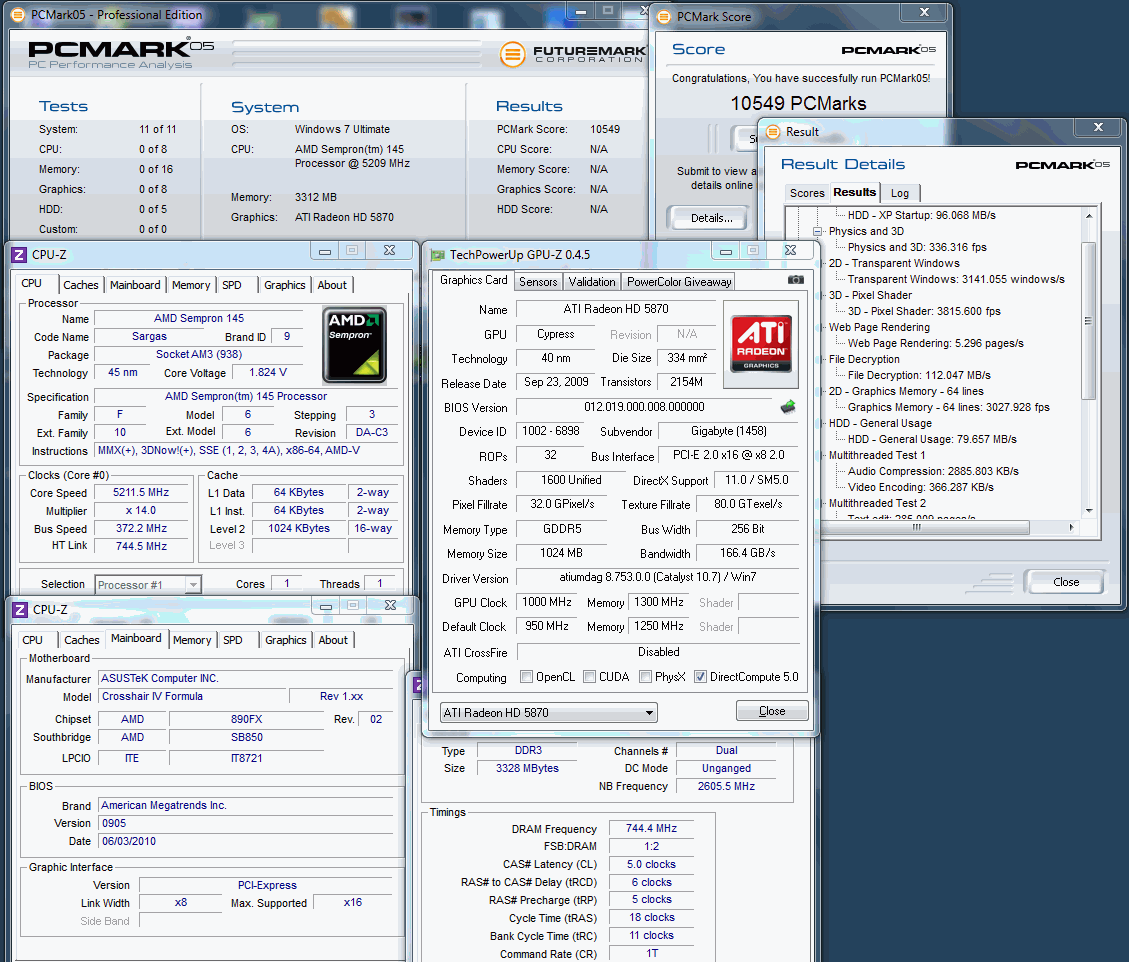Click the Z icon in the CPU-Z motherboard window's title bar

pos(20,610)
